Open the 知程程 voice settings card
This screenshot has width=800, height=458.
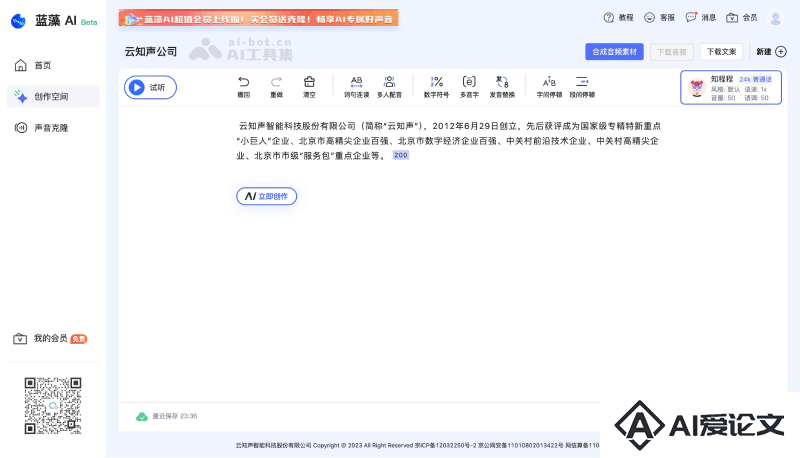731,87
